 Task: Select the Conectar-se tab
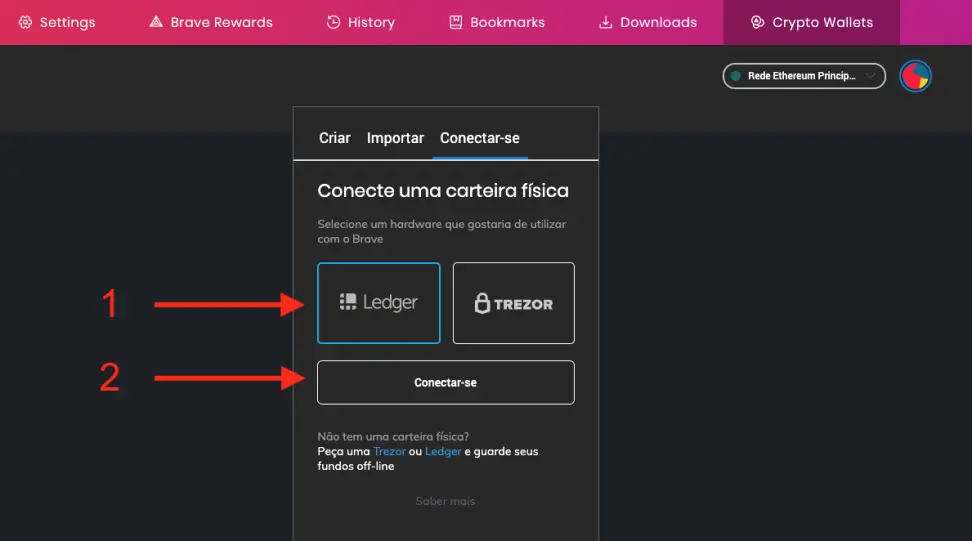click(x=480, y=138)
